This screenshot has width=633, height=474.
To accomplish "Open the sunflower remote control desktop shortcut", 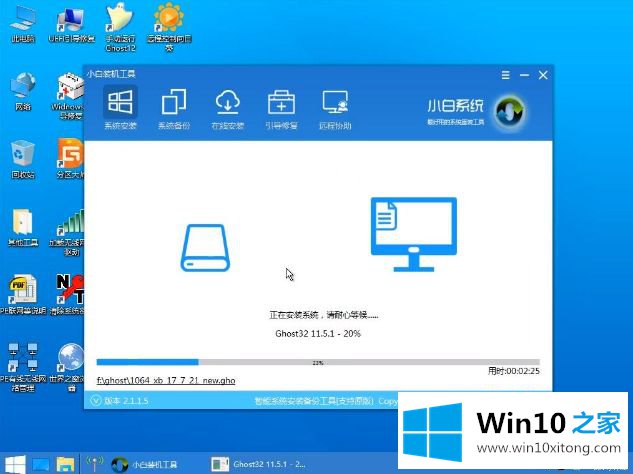I will click(169, 28).
